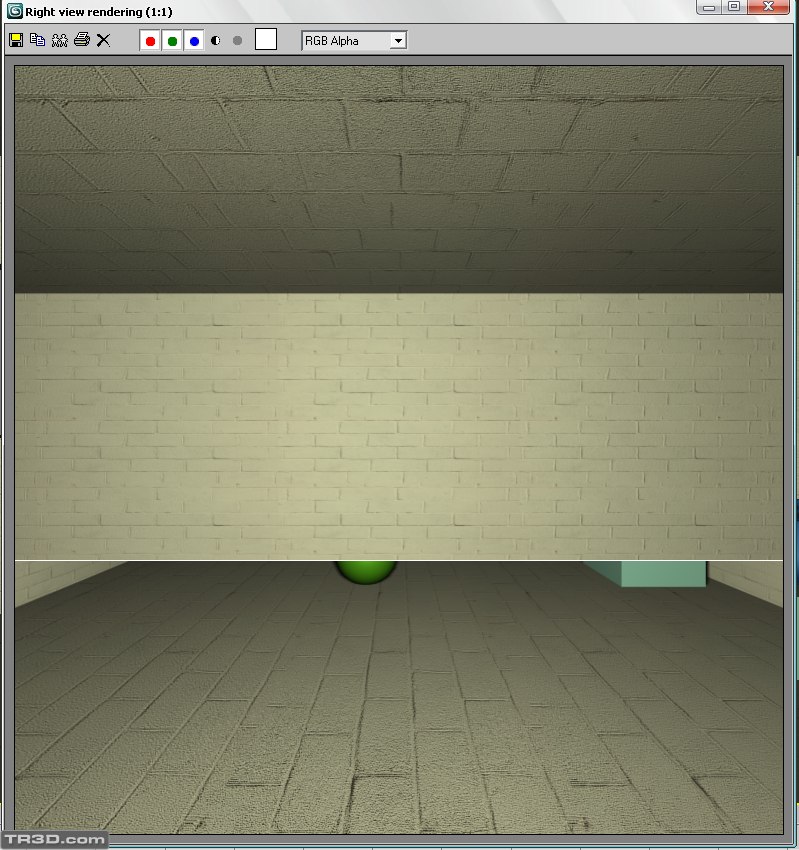Click the green sphere in the render
This screenshot has width=799, height=850.
[x=366, y=571]
